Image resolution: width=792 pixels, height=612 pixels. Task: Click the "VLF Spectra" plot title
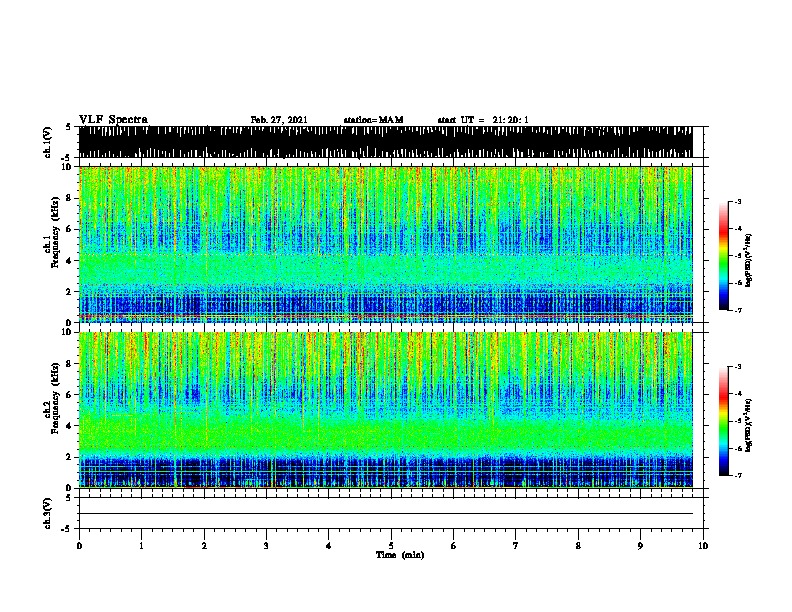click(113, 120)
